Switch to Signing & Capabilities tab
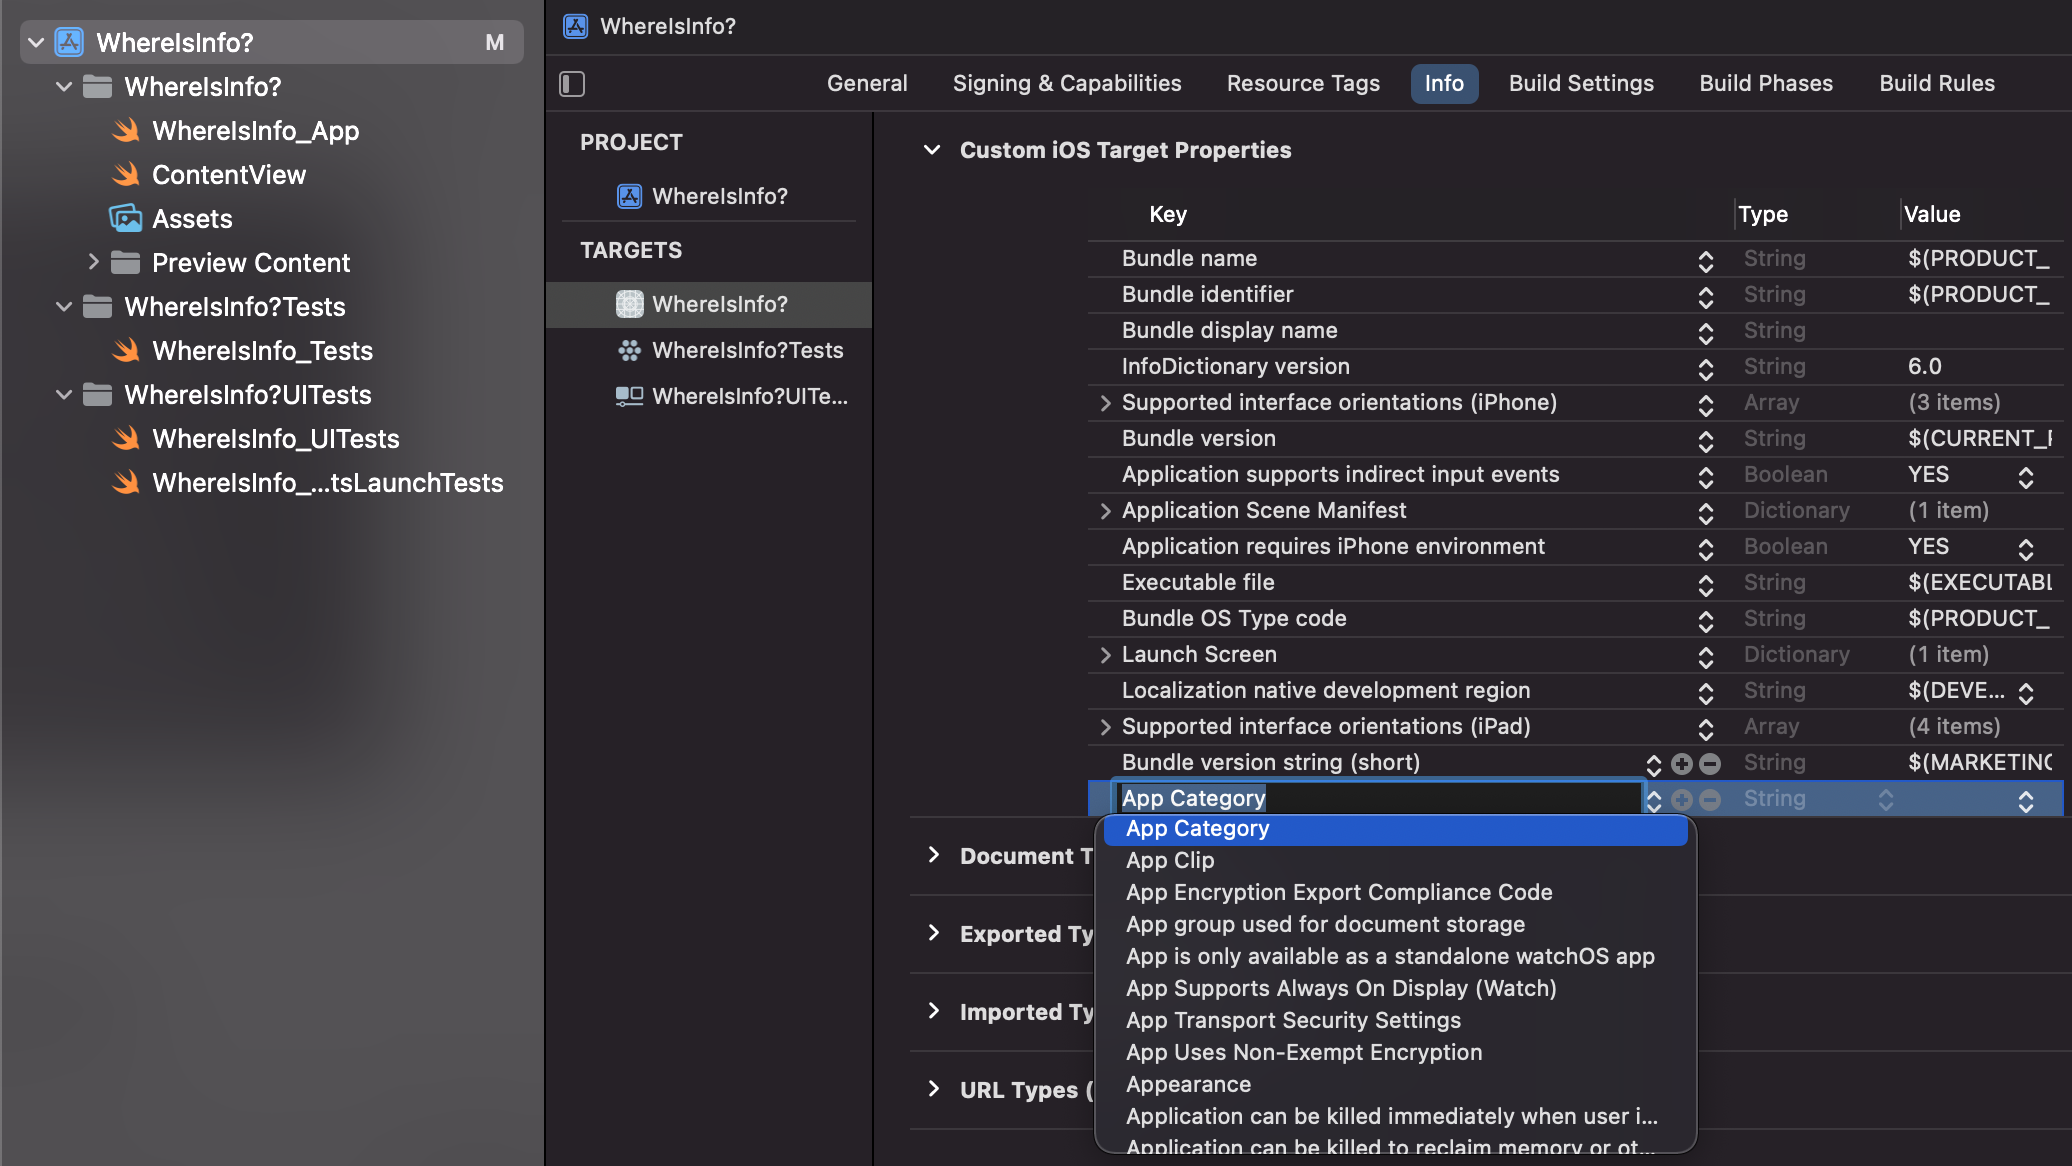The width and height of the screenshot is (2072, 1166). (x=1067, y=84)
